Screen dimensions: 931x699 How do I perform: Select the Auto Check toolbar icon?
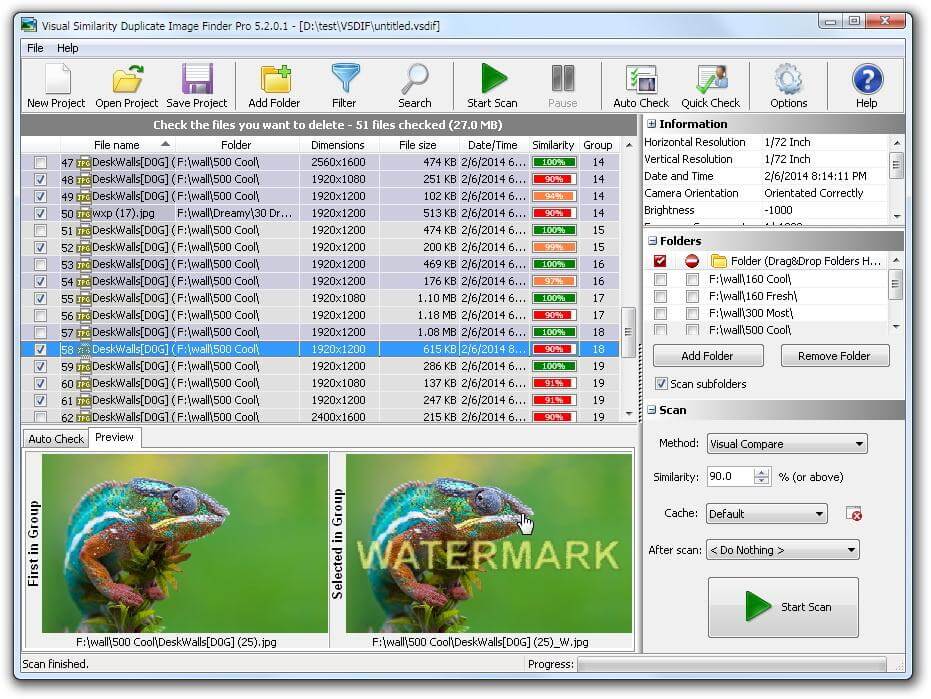[x=640, y=83]
